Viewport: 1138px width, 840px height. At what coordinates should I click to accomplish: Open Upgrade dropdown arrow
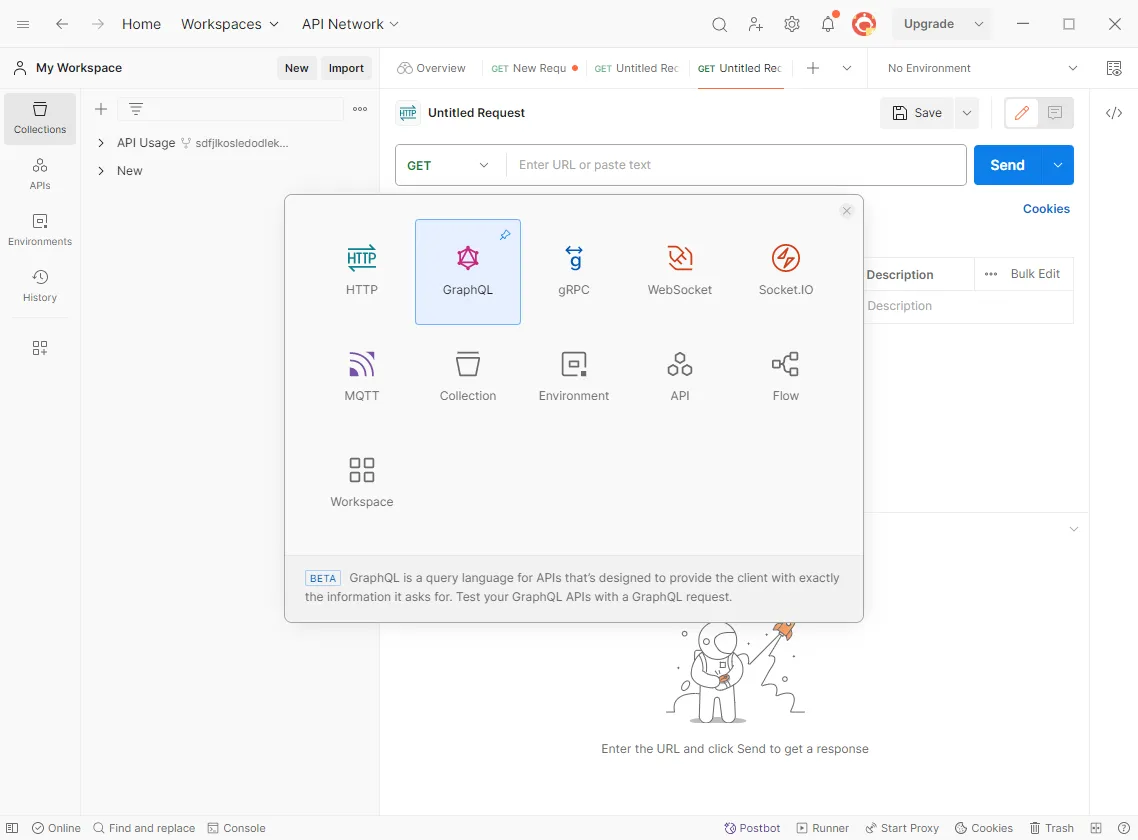coord(978,24)
